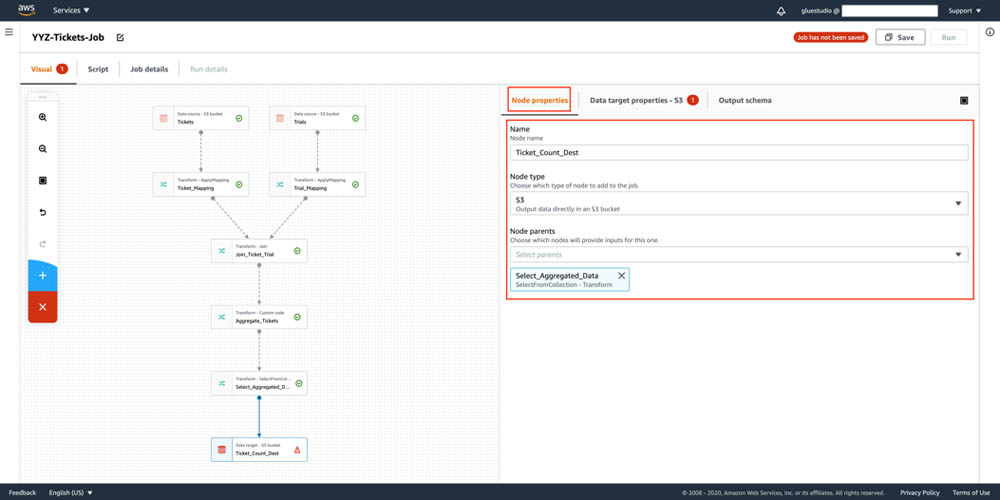Select the Ticket_Count_Dest target node
Image resolution: width=1000 pixels, height=500 pixels.
coord(259,450)
